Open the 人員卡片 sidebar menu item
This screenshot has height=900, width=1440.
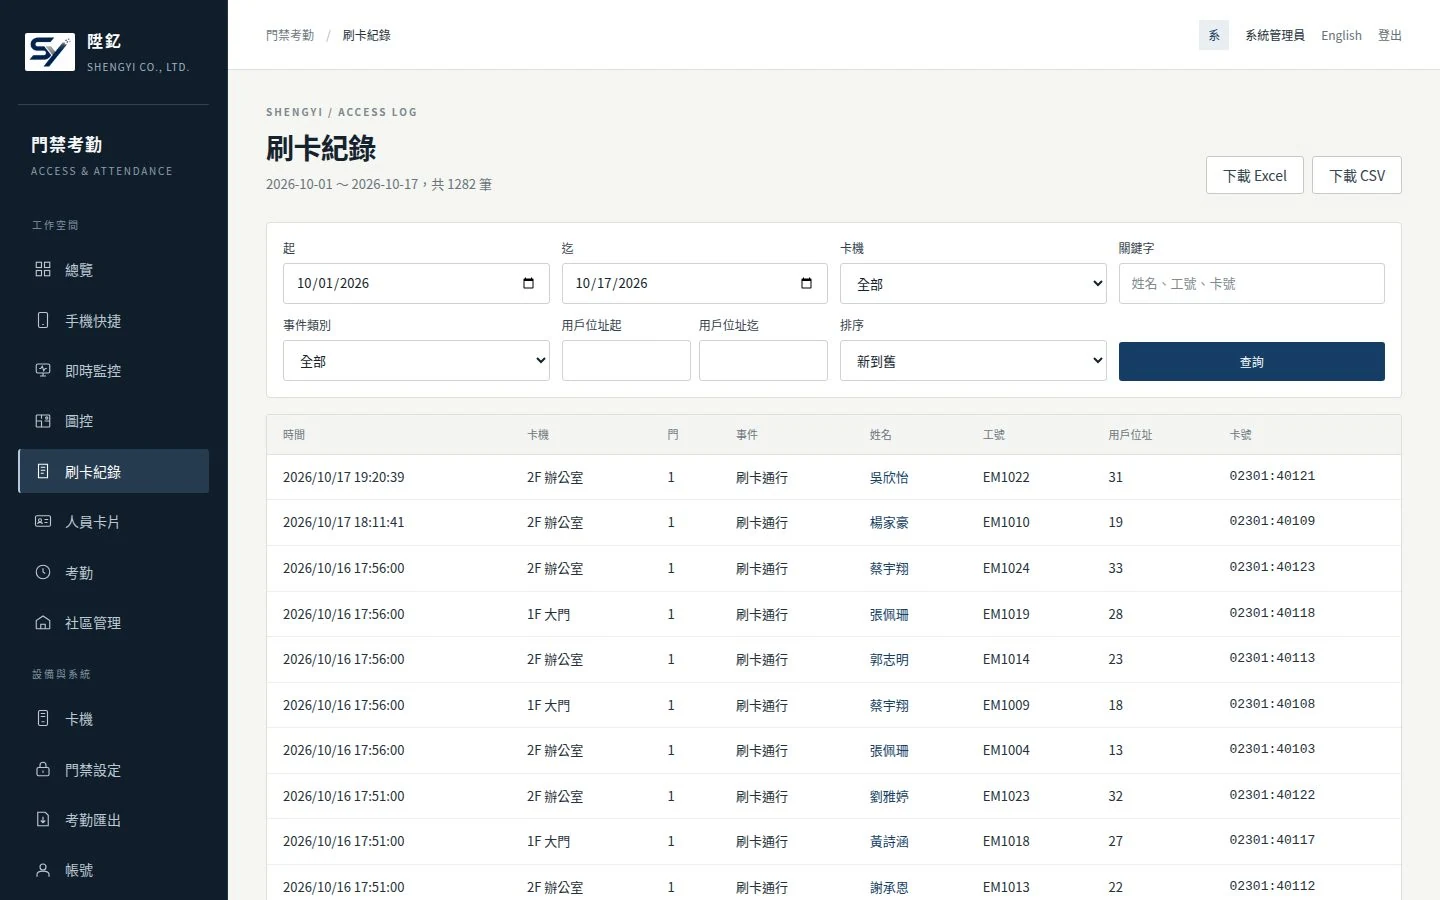[114, 522]
